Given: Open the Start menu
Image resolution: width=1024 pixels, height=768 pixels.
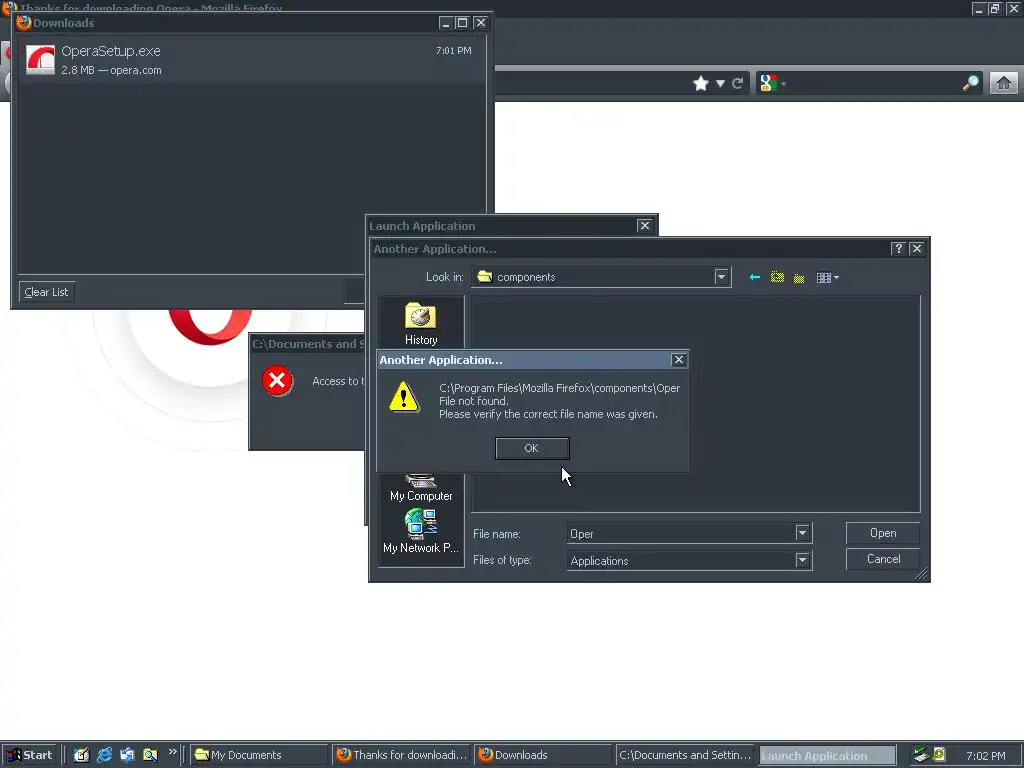Looking at the screenshot, I should (x=30, y=755).
